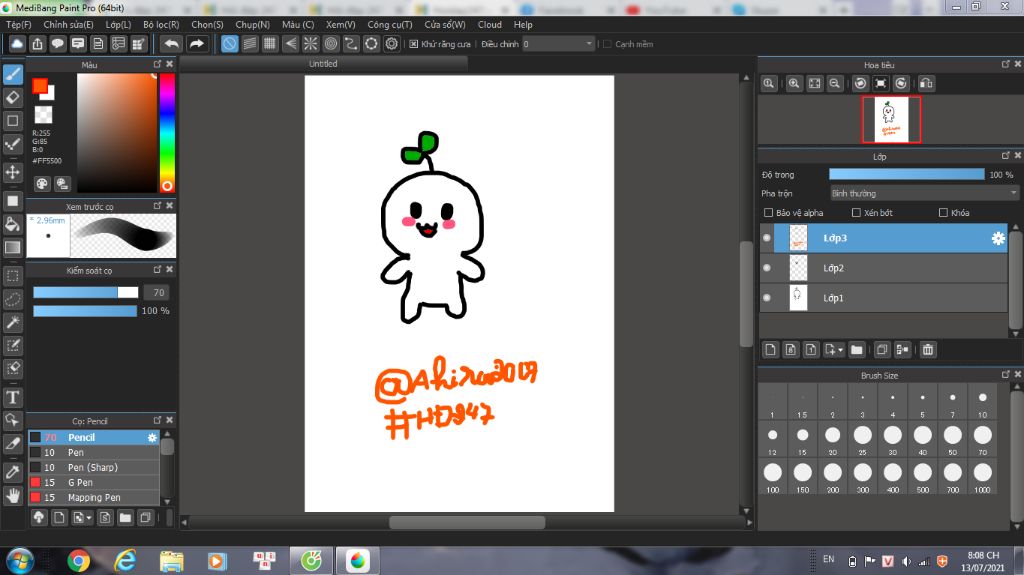Toggle Cạnh mềm checkbox
This screenshot has height=575, width=1024.
[x=607, y=44]
